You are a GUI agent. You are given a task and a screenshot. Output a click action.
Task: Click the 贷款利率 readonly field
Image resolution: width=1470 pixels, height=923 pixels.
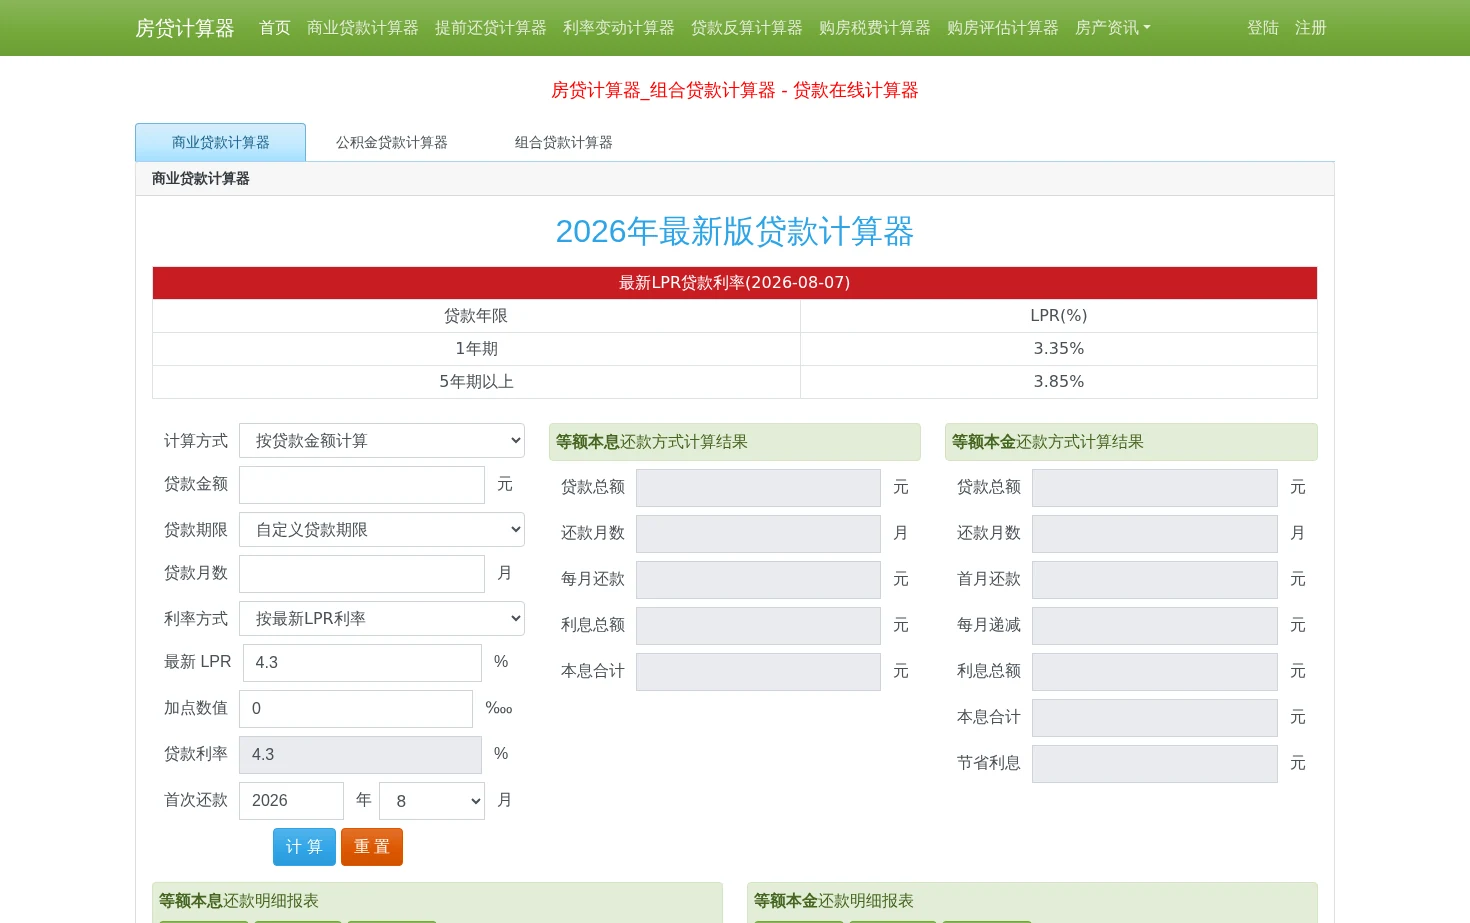click(360, 755)
